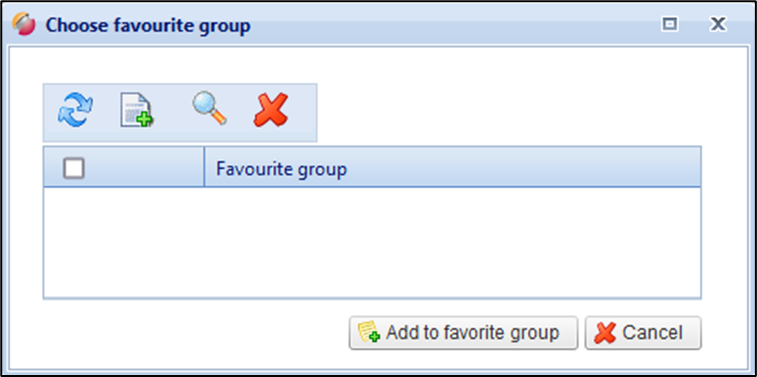Image resolution: width=757 pixels, height=377 pixels.
Task: Click the Choose favourite group title bar
Action: (x=338, y=24)
